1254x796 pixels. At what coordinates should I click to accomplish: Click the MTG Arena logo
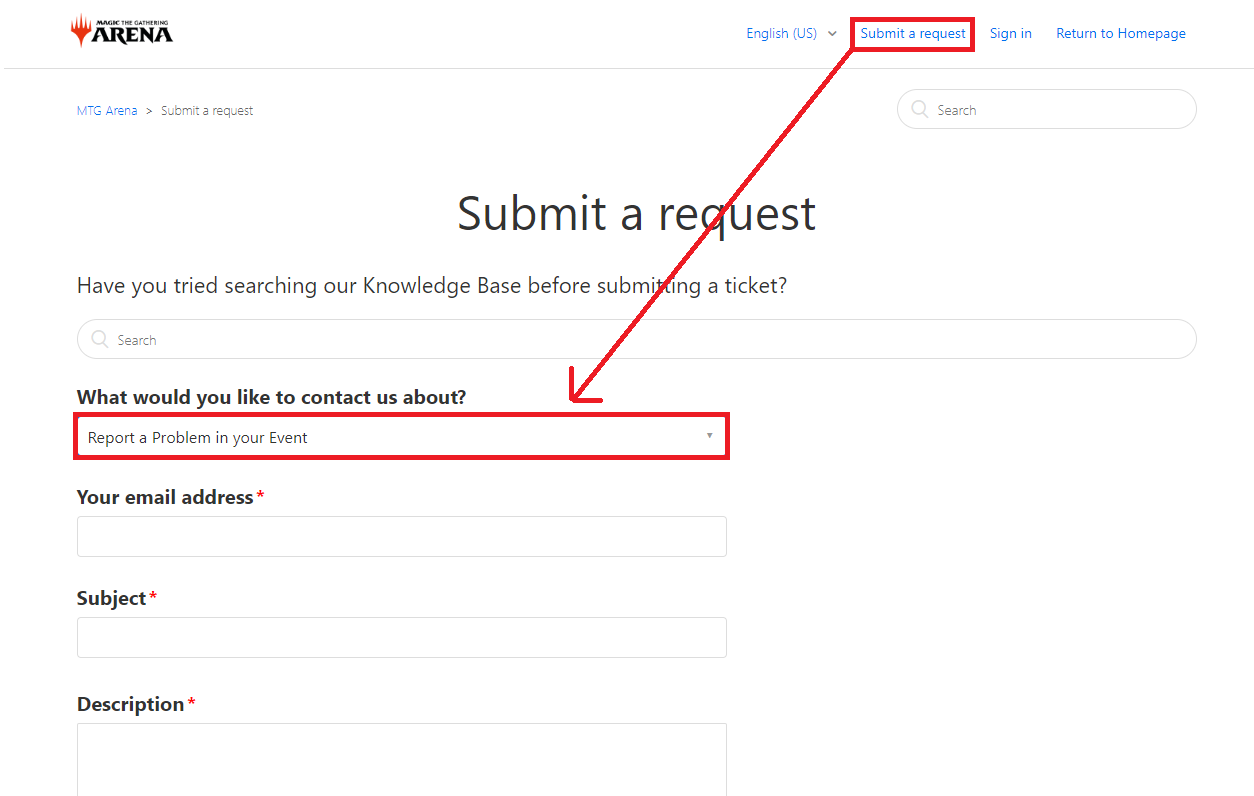click(x=122, y=31)
